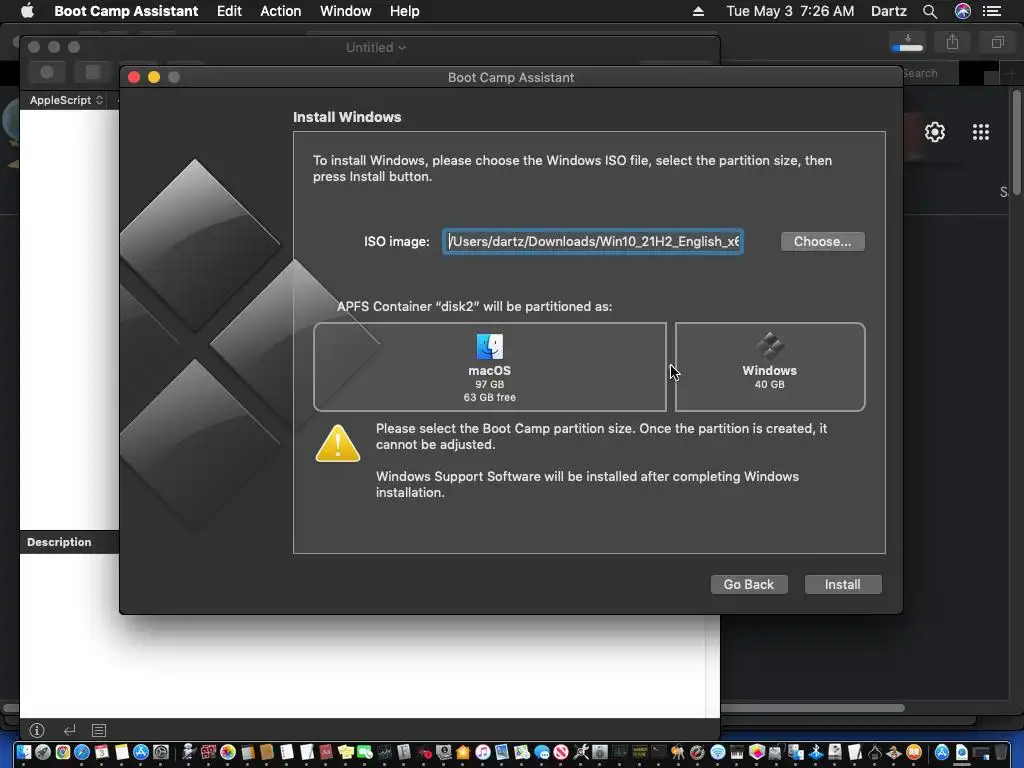Click the vertical scrollbar of background window
This screenshot has width=1024, height=768.
pyautogui.click(x=1017, y=140)
